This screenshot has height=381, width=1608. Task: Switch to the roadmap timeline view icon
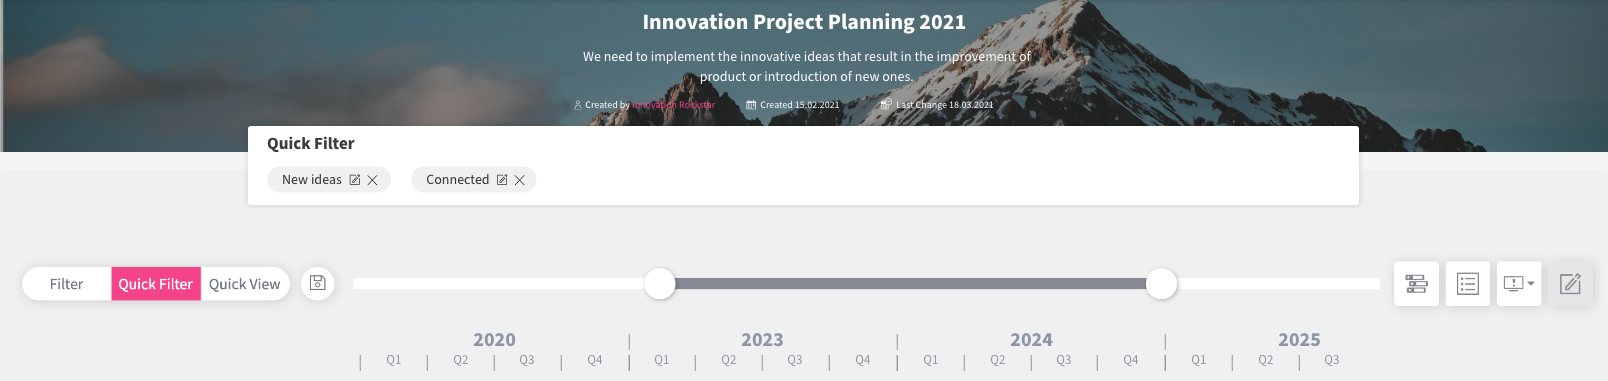1416,284
